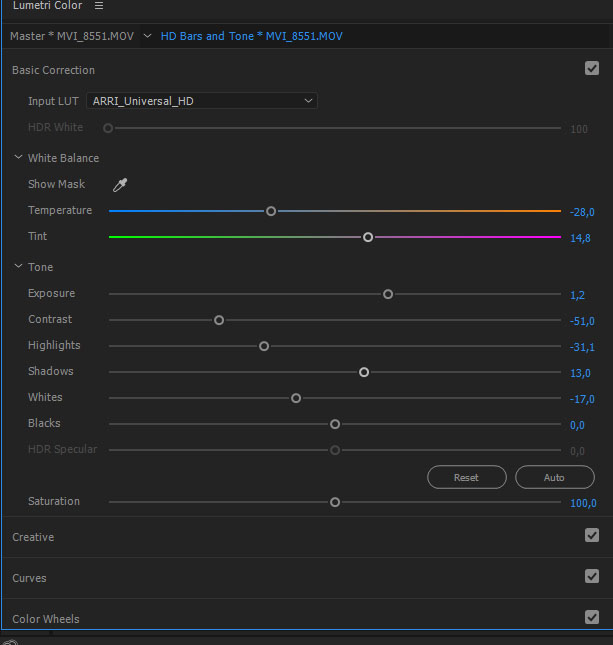613x645 pixels.
Task: Open the Input LUT dropdown
Action: point(202,101)
